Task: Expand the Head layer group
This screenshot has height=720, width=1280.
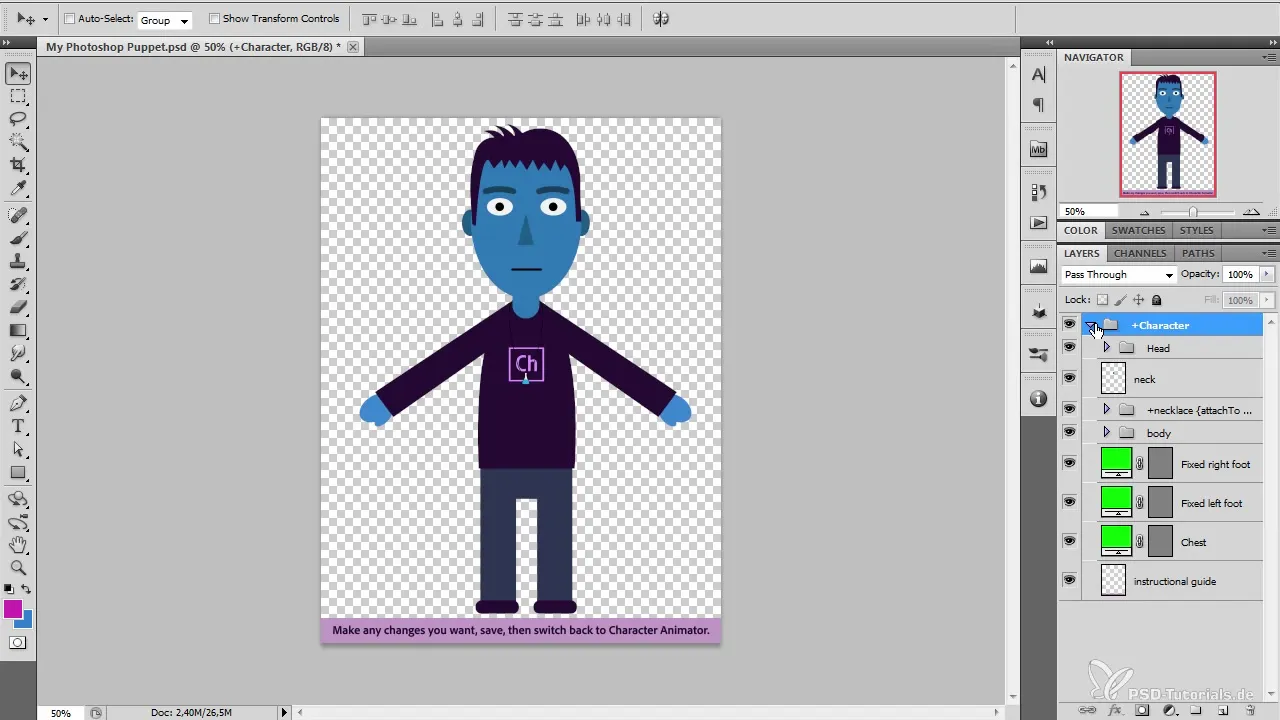Action: point(1106,348)
